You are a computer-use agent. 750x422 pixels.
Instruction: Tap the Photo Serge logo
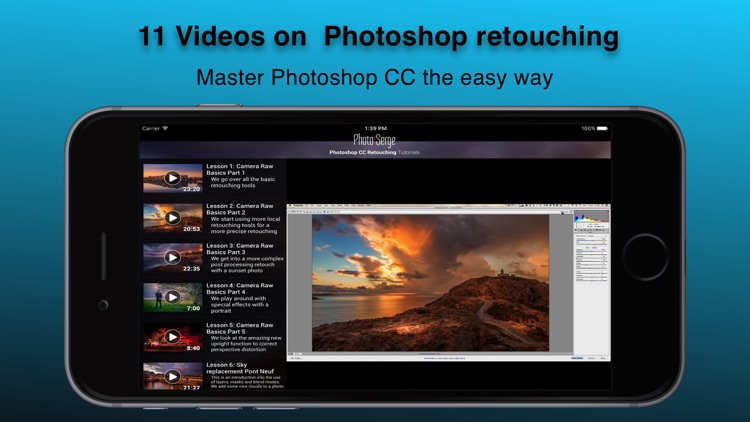(x=375, y=140)
